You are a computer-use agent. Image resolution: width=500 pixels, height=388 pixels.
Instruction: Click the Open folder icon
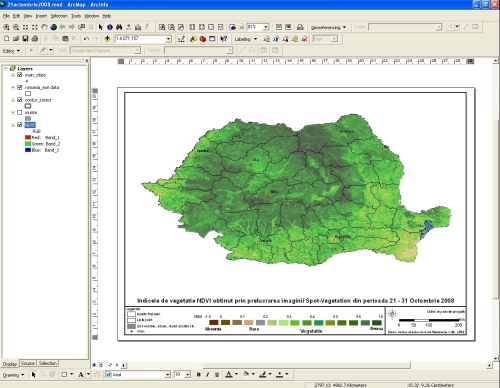click(x=16, y=39)
